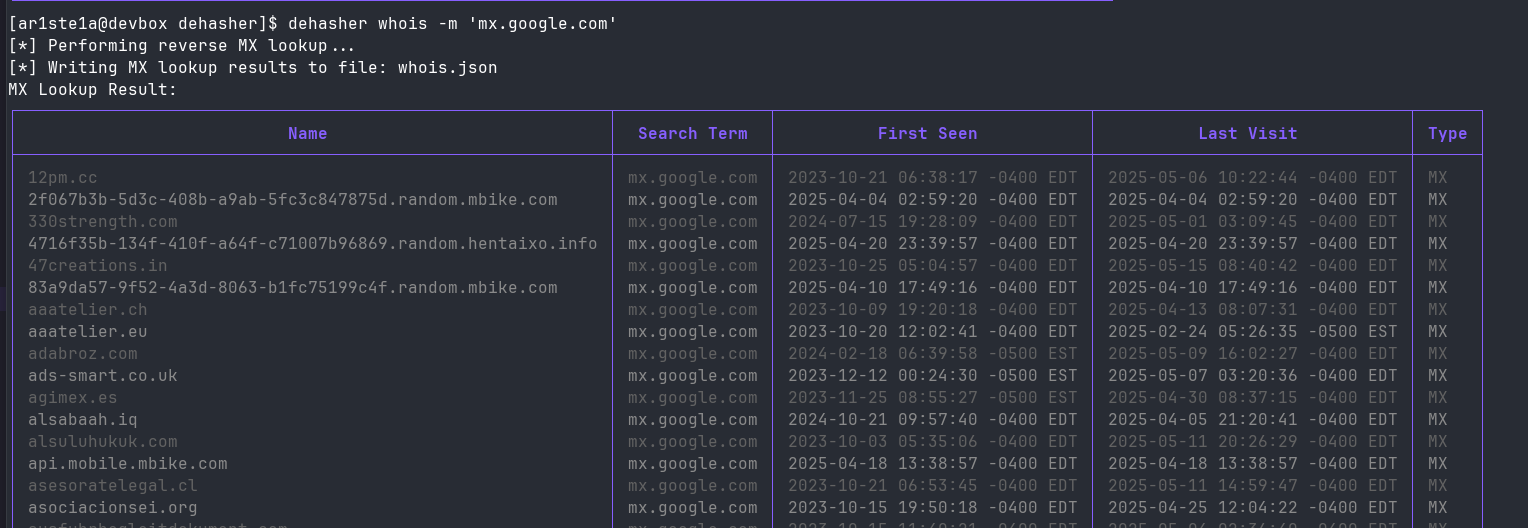Image resolution: width=1528 pixels, height=528 pixels.
Task: Click first seen 2023-10-21 06:38:17 for 12pm.cc
Action: pos(932,178)
